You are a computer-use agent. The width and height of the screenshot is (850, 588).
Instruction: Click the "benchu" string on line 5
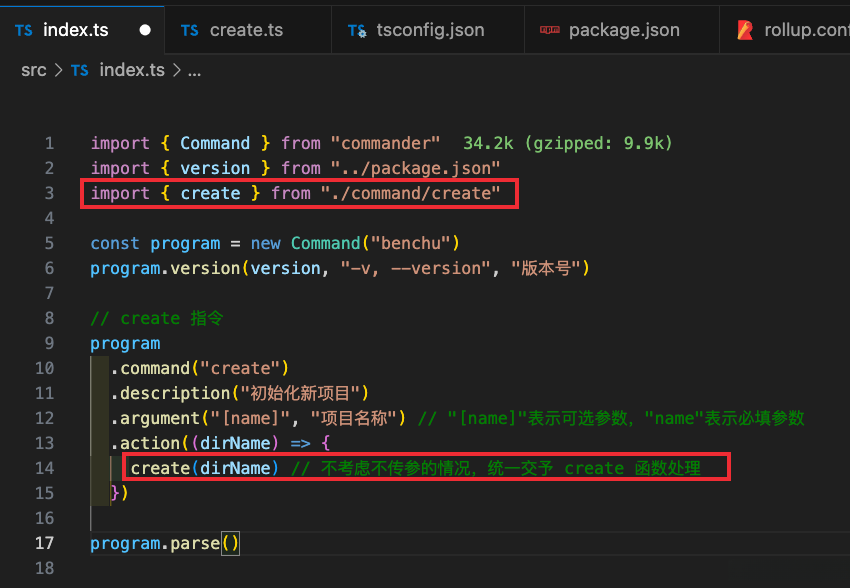(x=410, y=243)
